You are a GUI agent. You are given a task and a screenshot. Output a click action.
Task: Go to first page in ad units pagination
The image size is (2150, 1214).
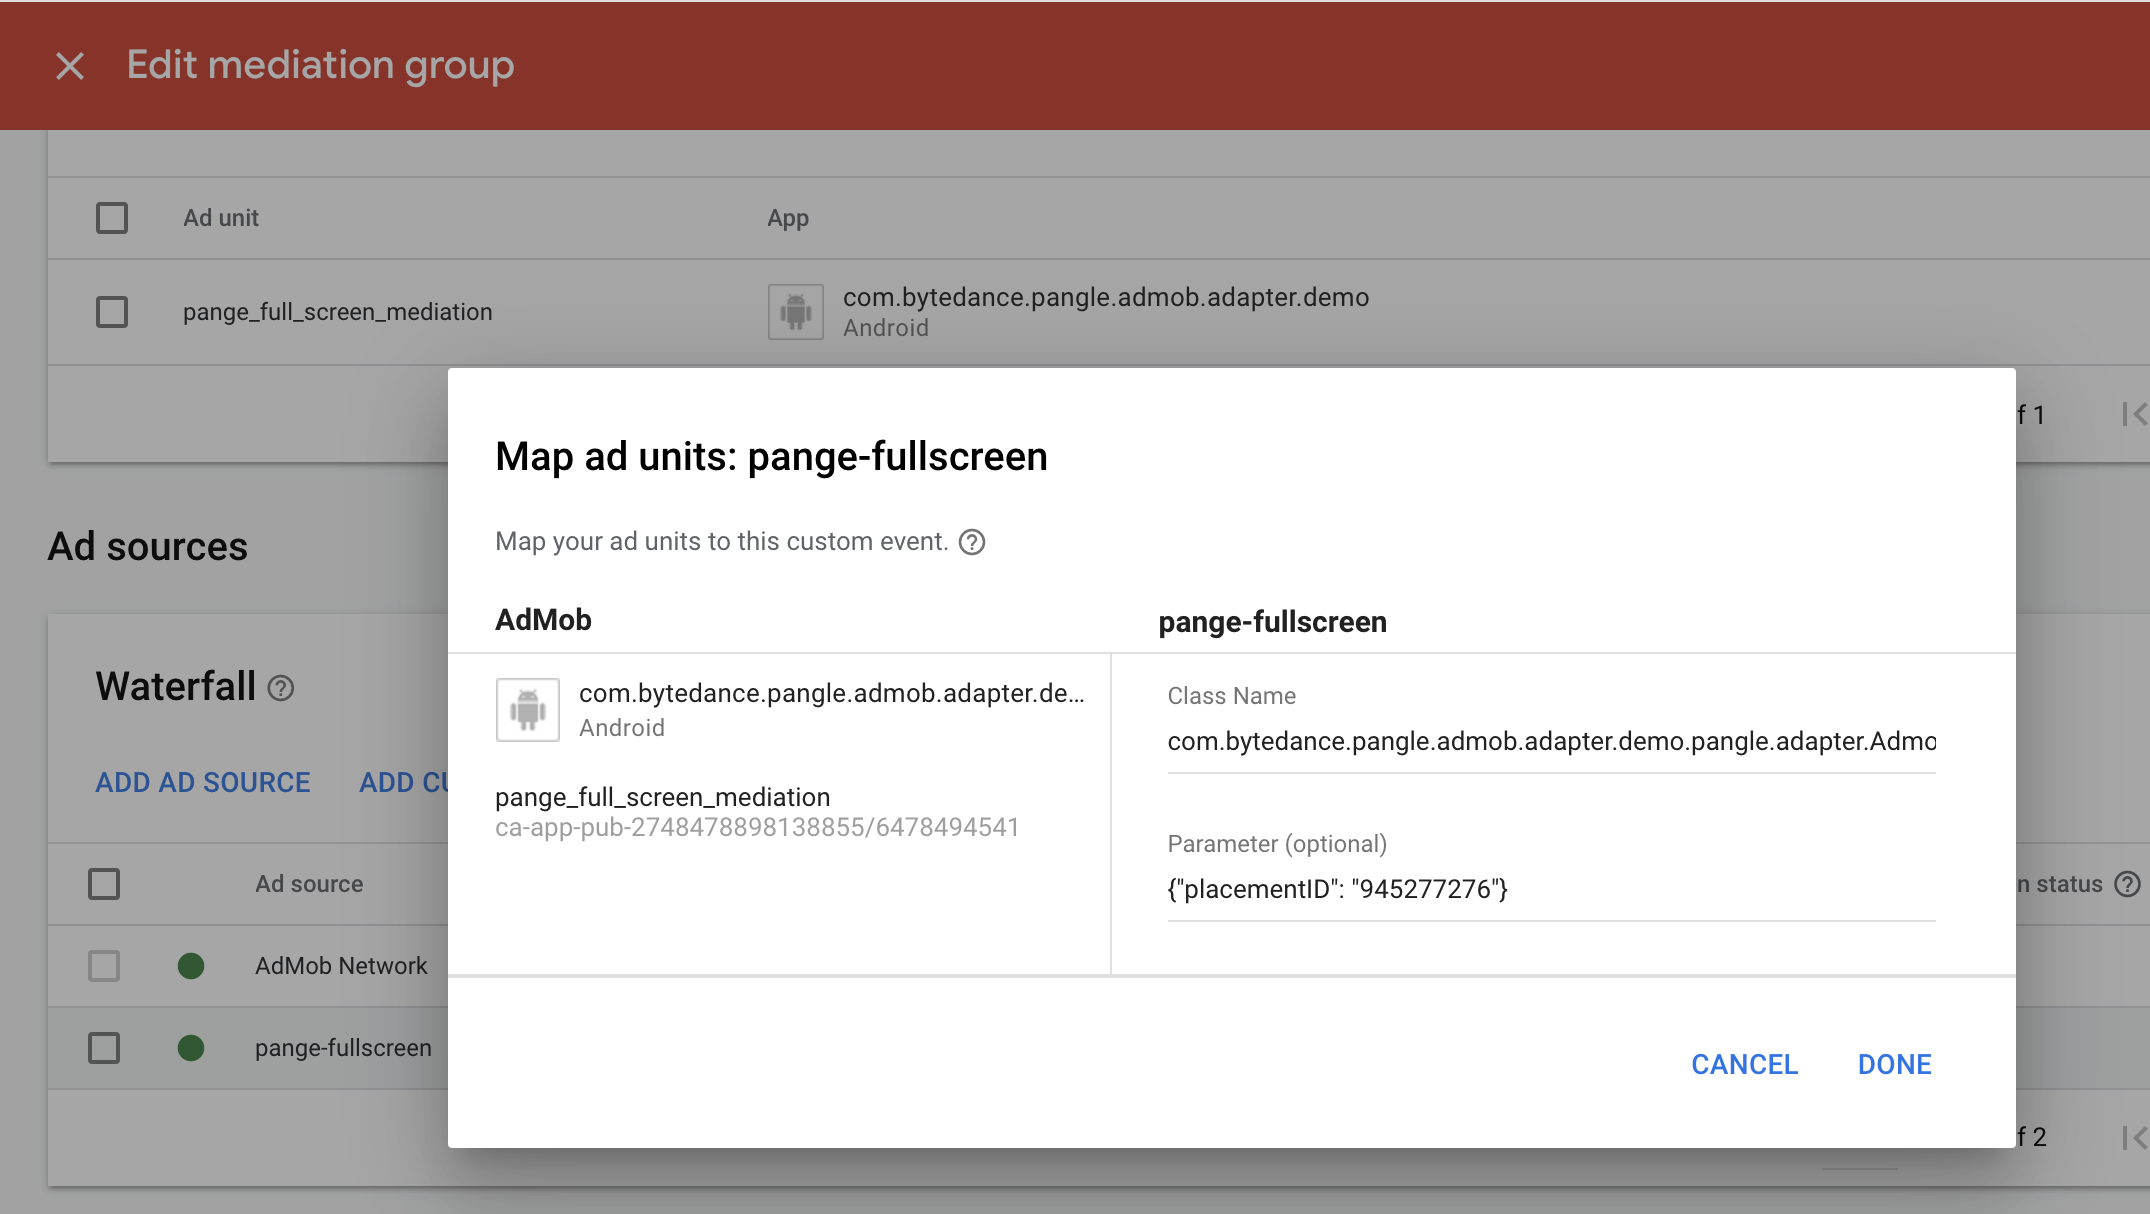tap(2135, 414)
